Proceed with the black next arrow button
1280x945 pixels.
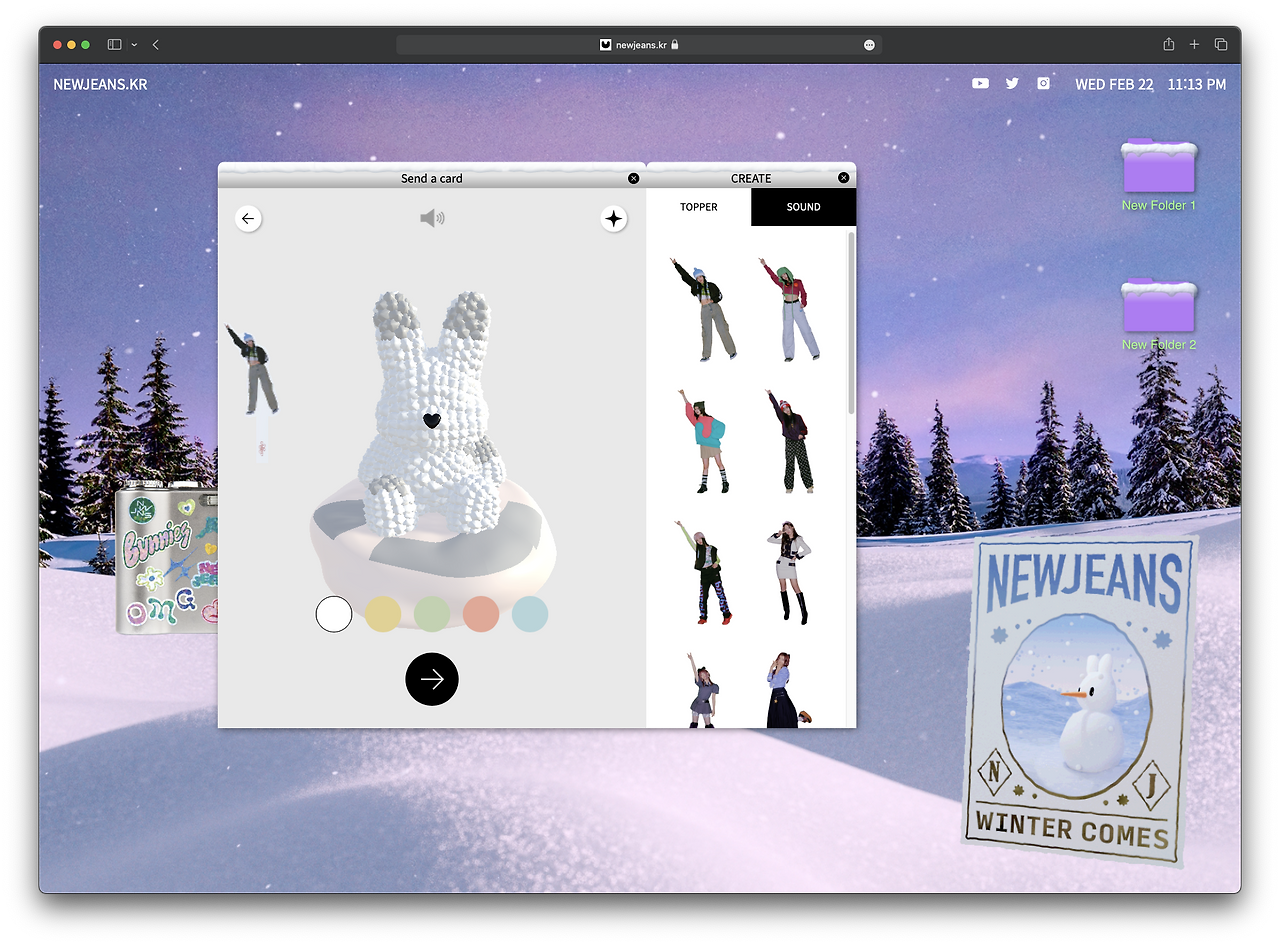pyautogui.click(x=432, y=680)
